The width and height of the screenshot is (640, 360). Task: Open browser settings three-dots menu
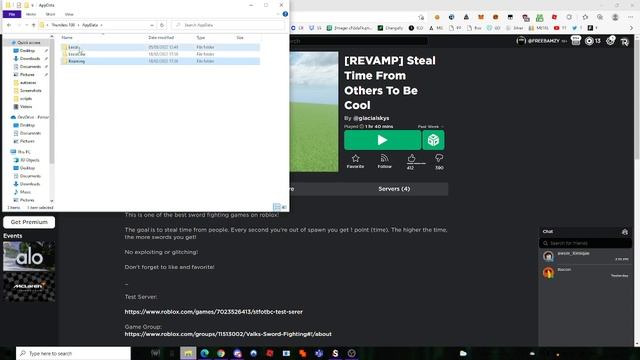(x=631, y=17)
